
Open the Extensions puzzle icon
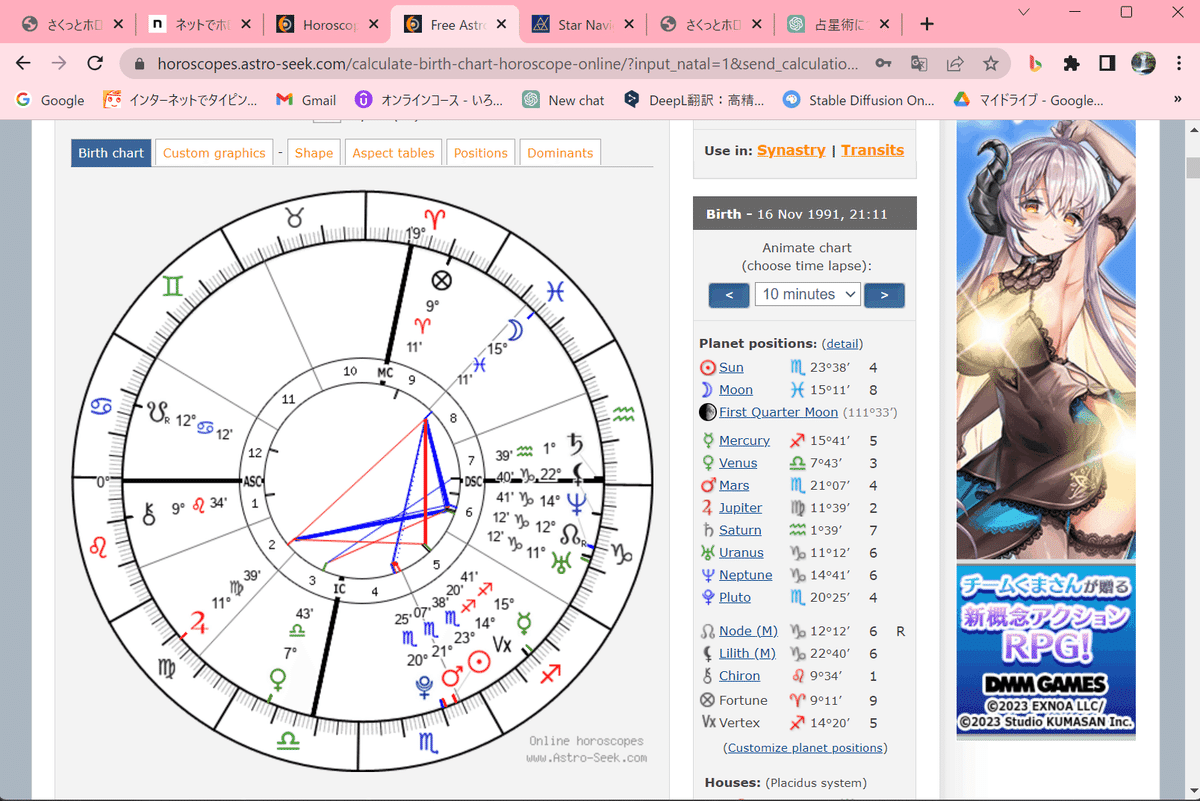pos(1071,63)
